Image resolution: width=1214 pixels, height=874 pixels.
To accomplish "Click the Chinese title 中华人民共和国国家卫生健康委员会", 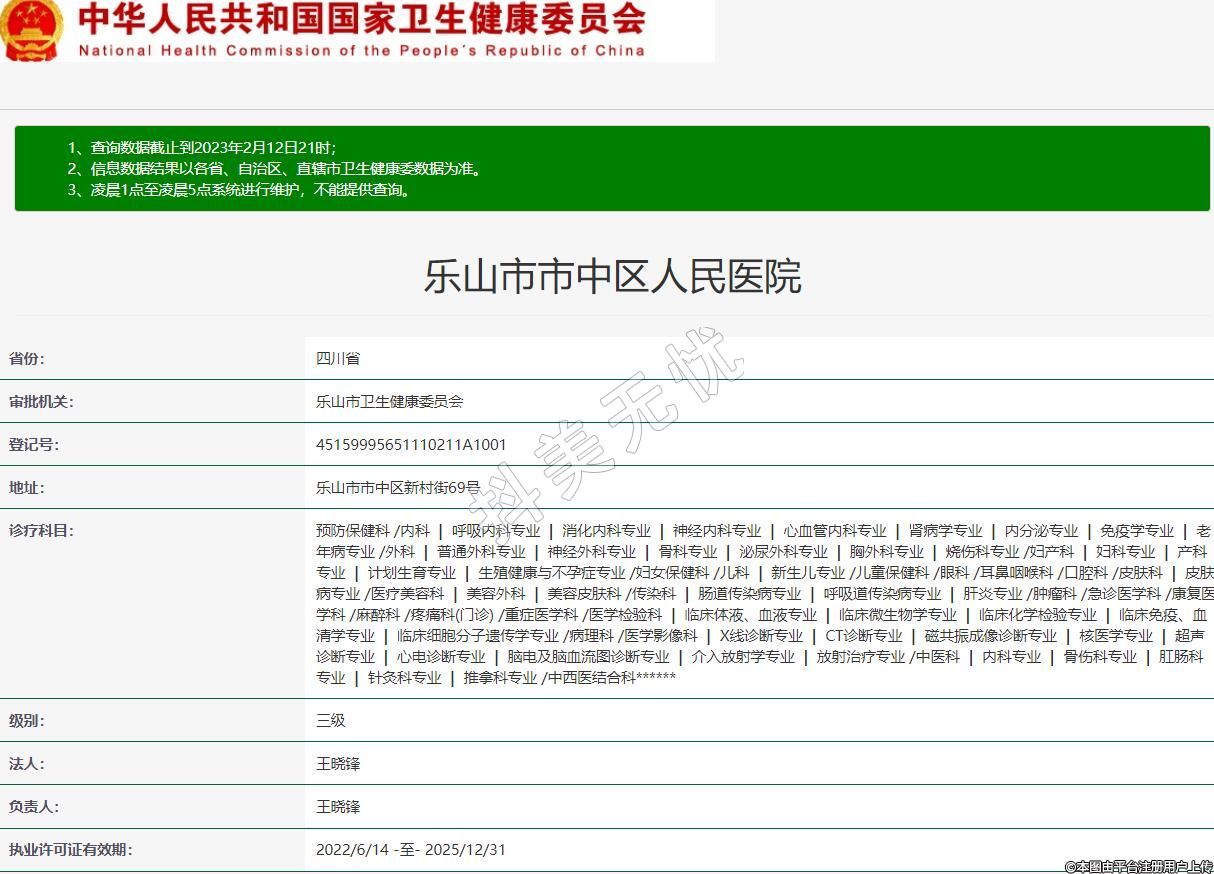I will pos(361,19).
